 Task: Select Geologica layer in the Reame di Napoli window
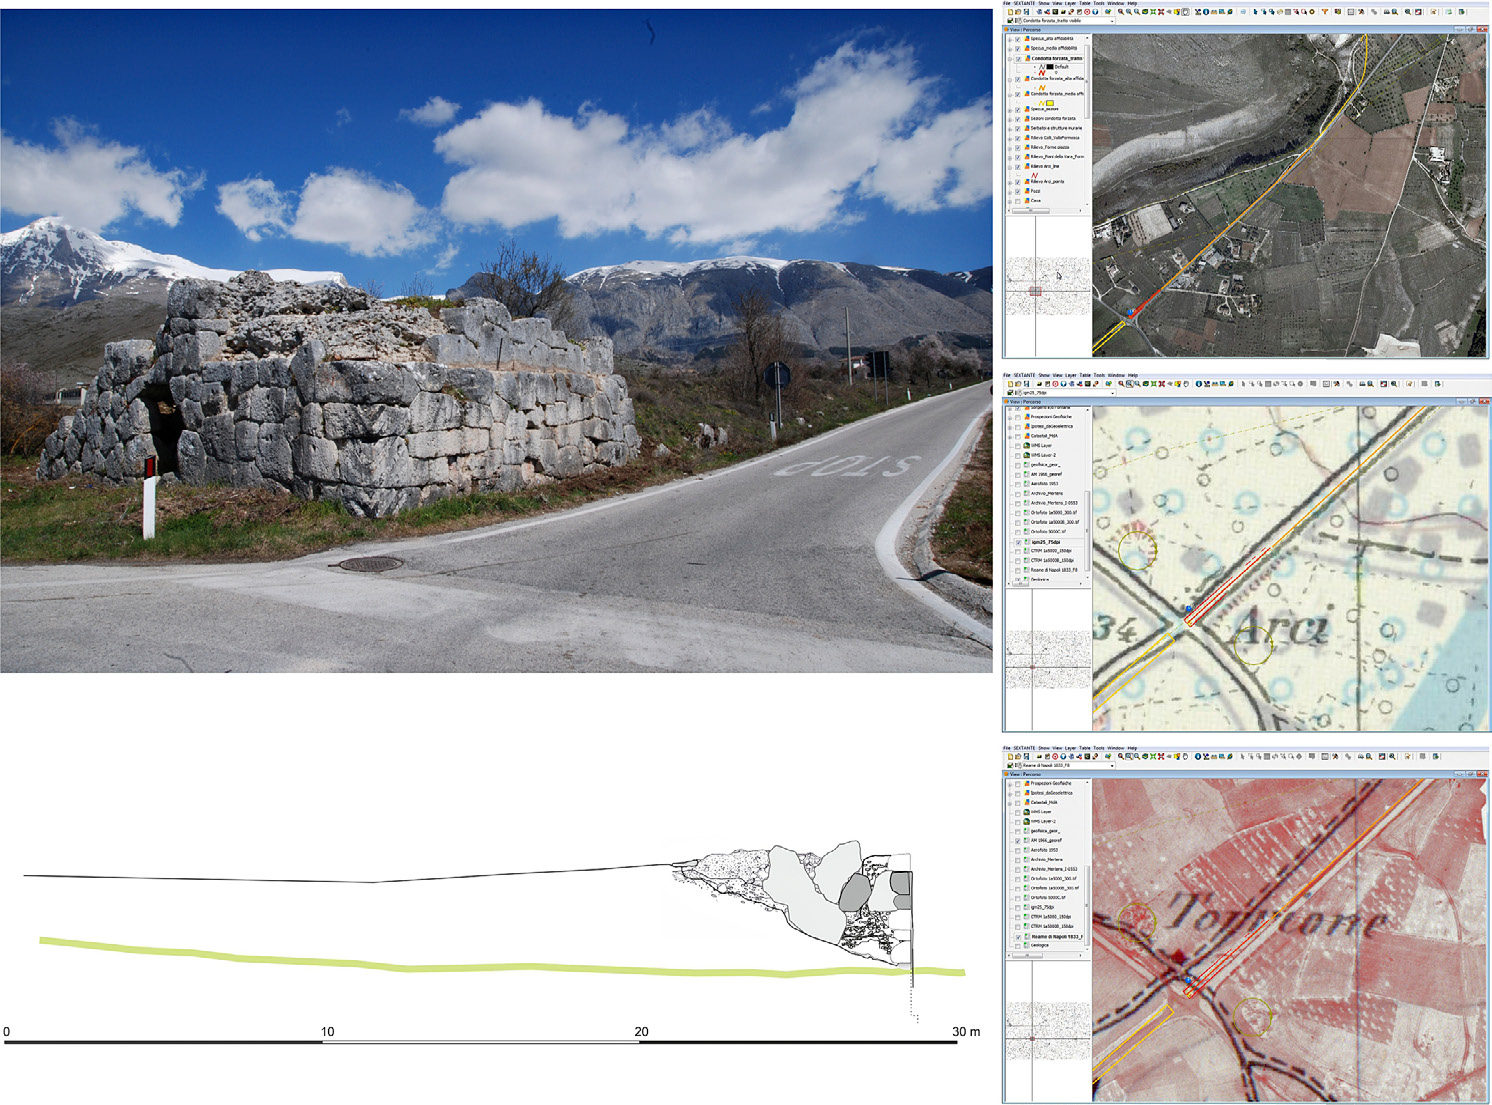[x=1040, y=945]
